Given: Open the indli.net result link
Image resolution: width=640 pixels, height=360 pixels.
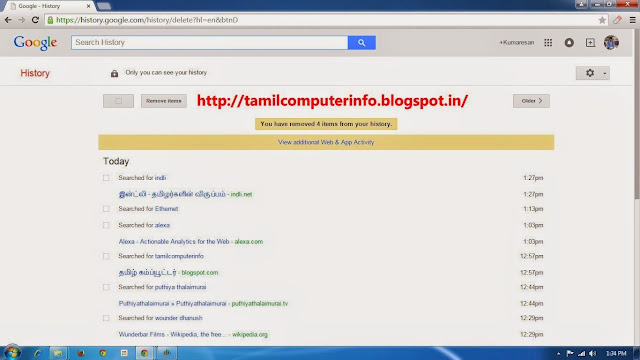Looking at the screenshot, I should 185,194.
